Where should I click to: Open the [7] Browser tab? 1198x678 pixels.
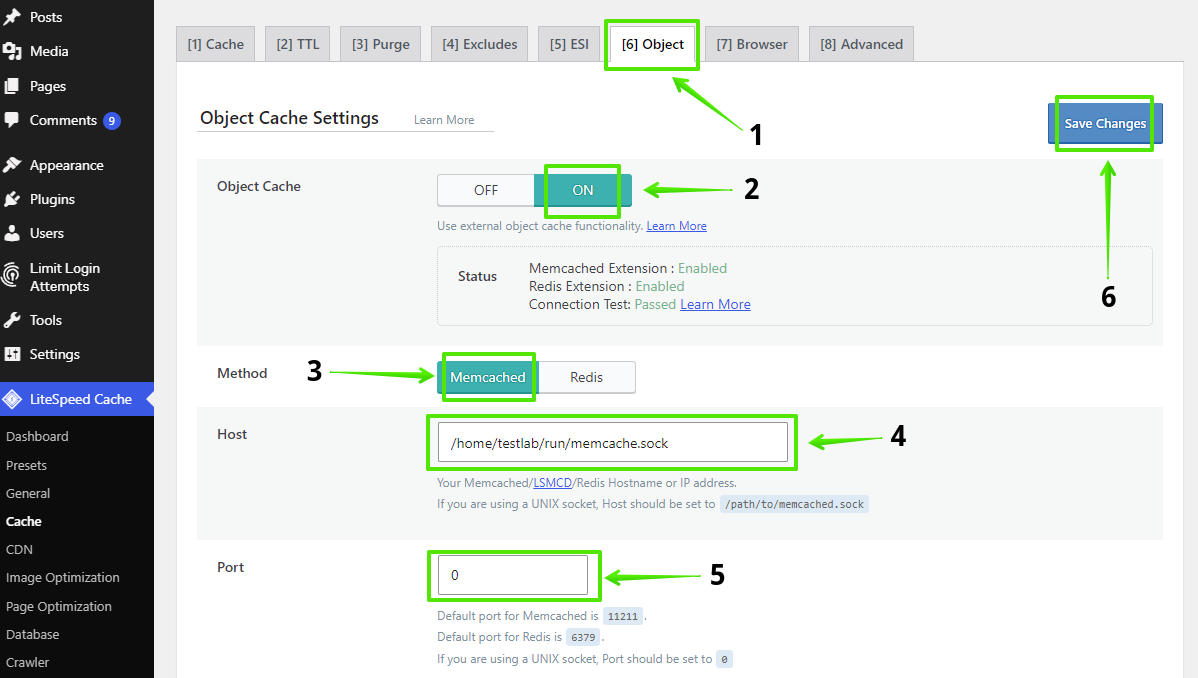tap(752, 44)
